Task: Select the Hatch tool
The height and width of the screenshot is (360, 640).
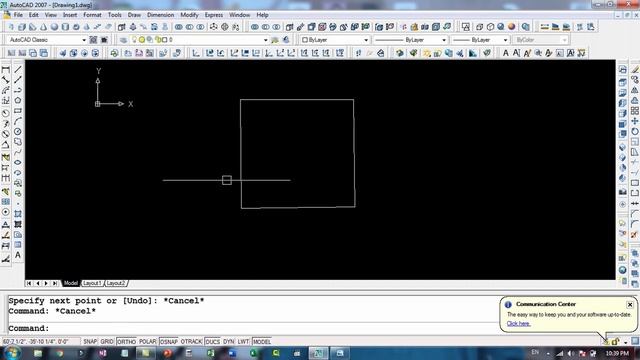Action: (x=18, y=224)
